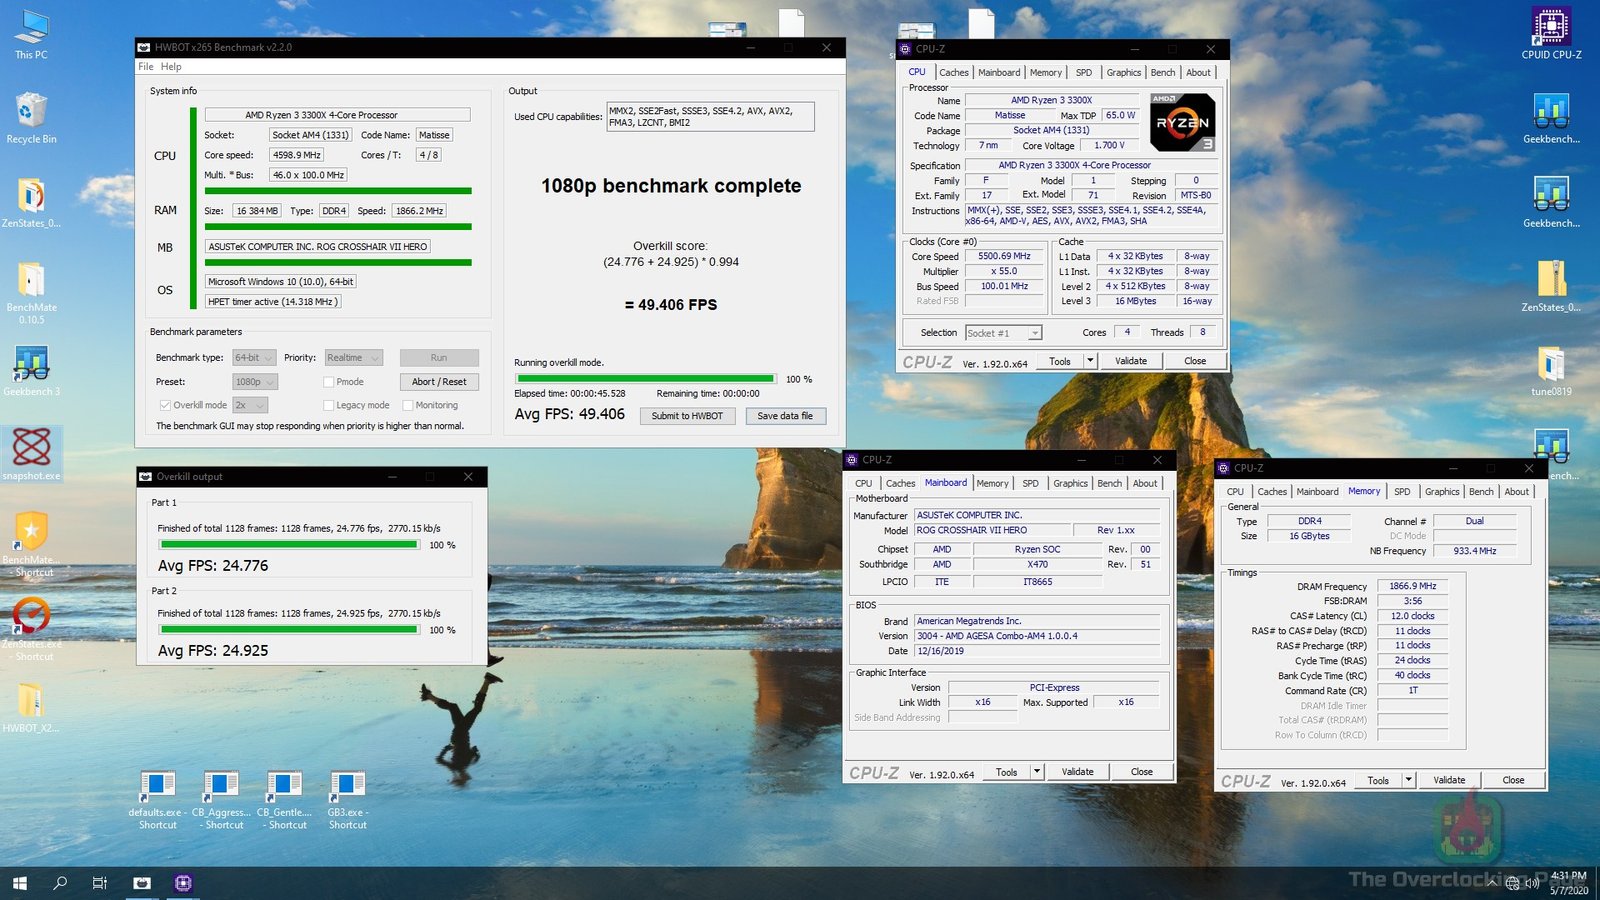Click the Windows Start button
1600x900 pixels.
pyautogui.click(x=19, y=883)
